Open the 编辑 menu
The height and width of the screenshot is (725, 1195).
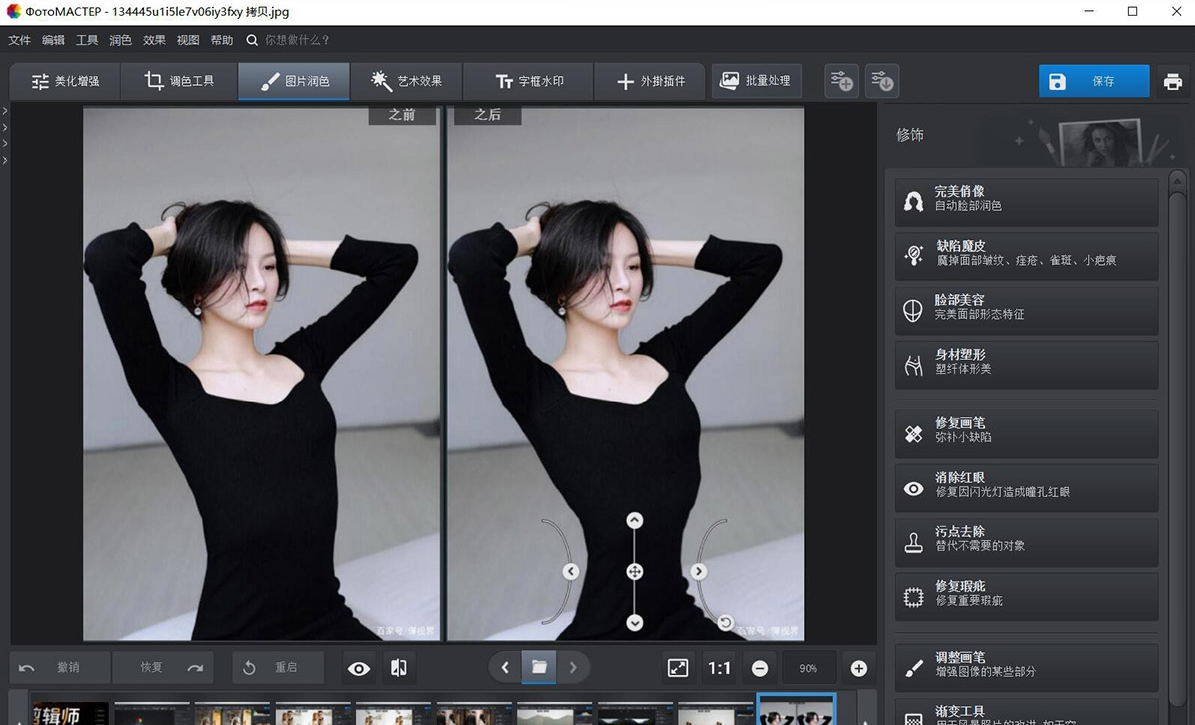(x=53, y=40)
